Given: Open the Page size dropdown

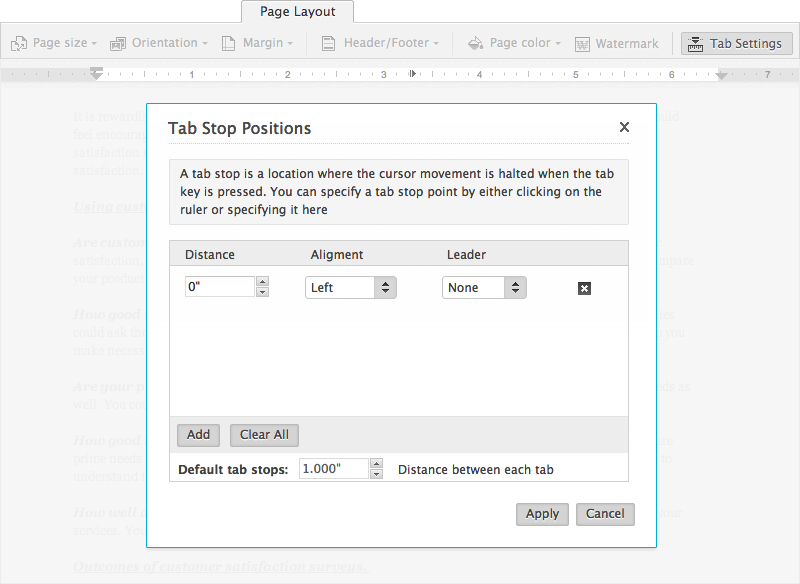Looking at the screenshot, I should pos(54,43).
